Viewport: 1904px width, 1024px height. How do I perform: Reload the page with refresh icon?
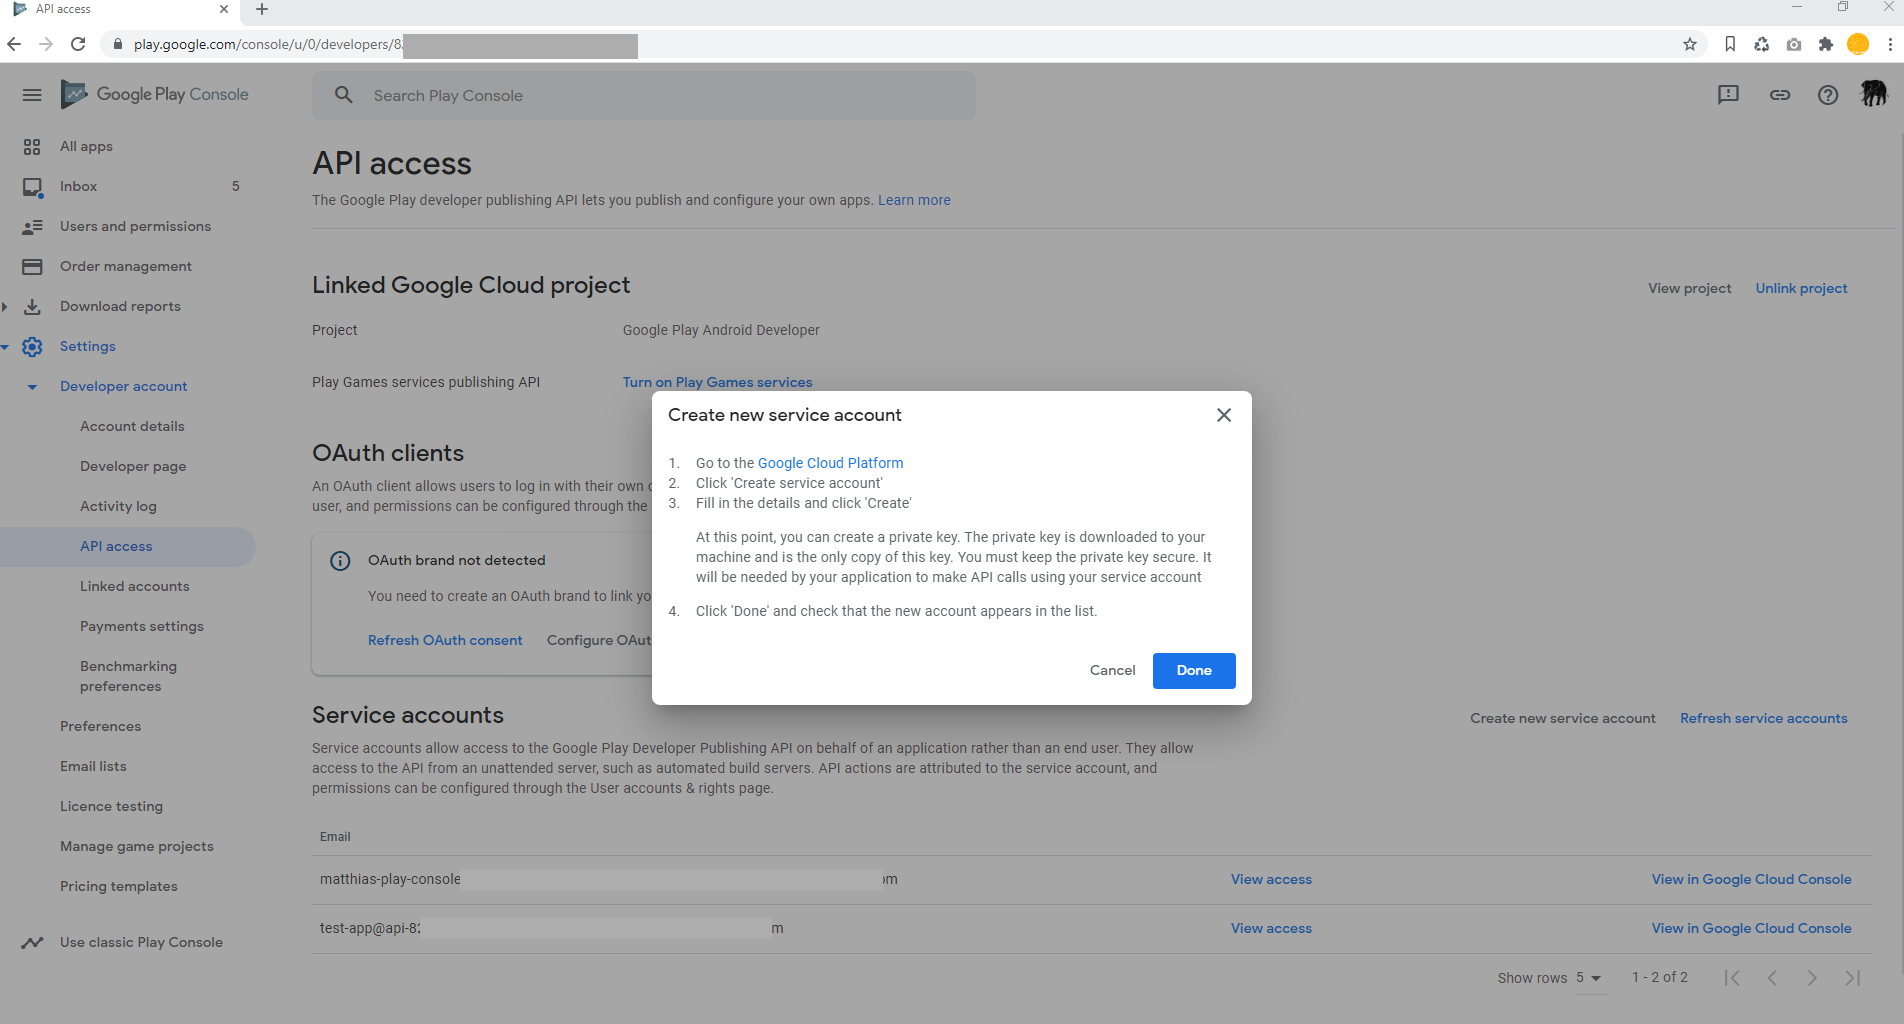coord(78,44)
